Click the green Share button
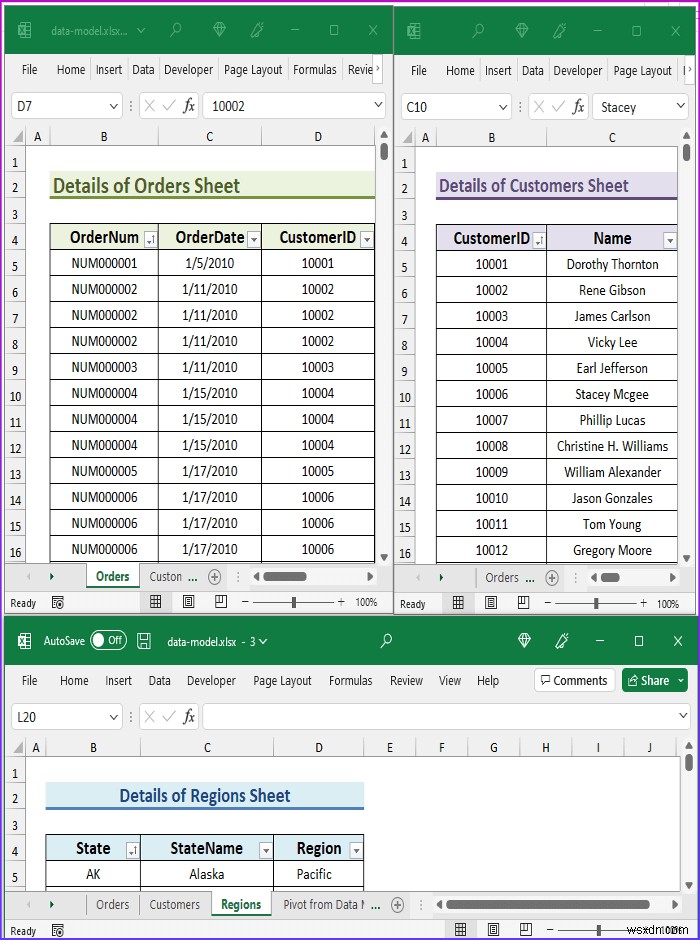Viewport: 700px width, 940px height. point(654,680)
